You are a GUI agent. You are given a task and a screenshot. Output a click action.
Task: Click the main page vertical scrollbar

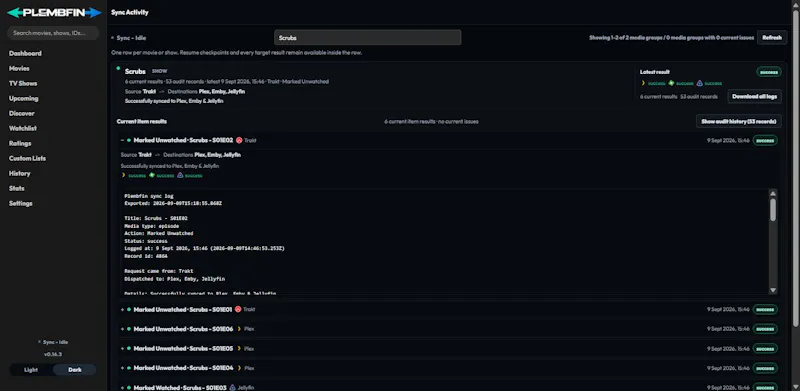coord(796,168)
